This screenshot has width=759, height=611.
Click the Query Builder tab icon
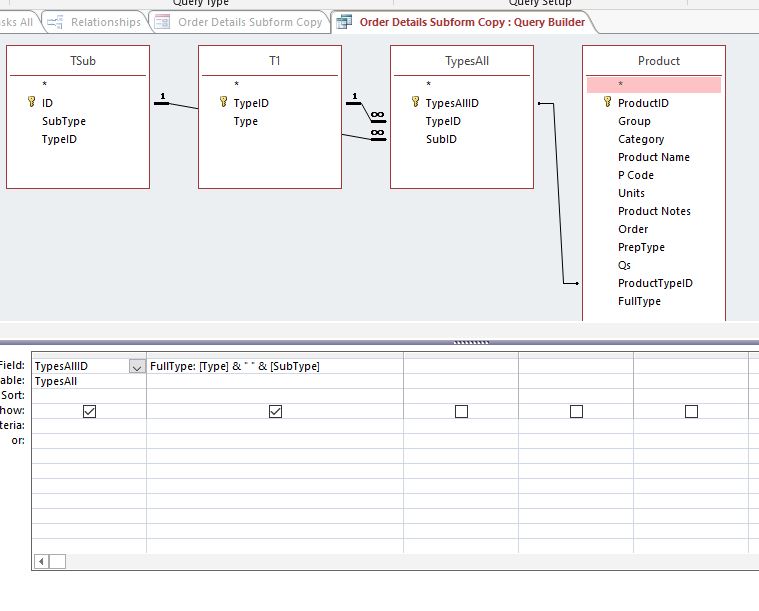pos(344,22)
